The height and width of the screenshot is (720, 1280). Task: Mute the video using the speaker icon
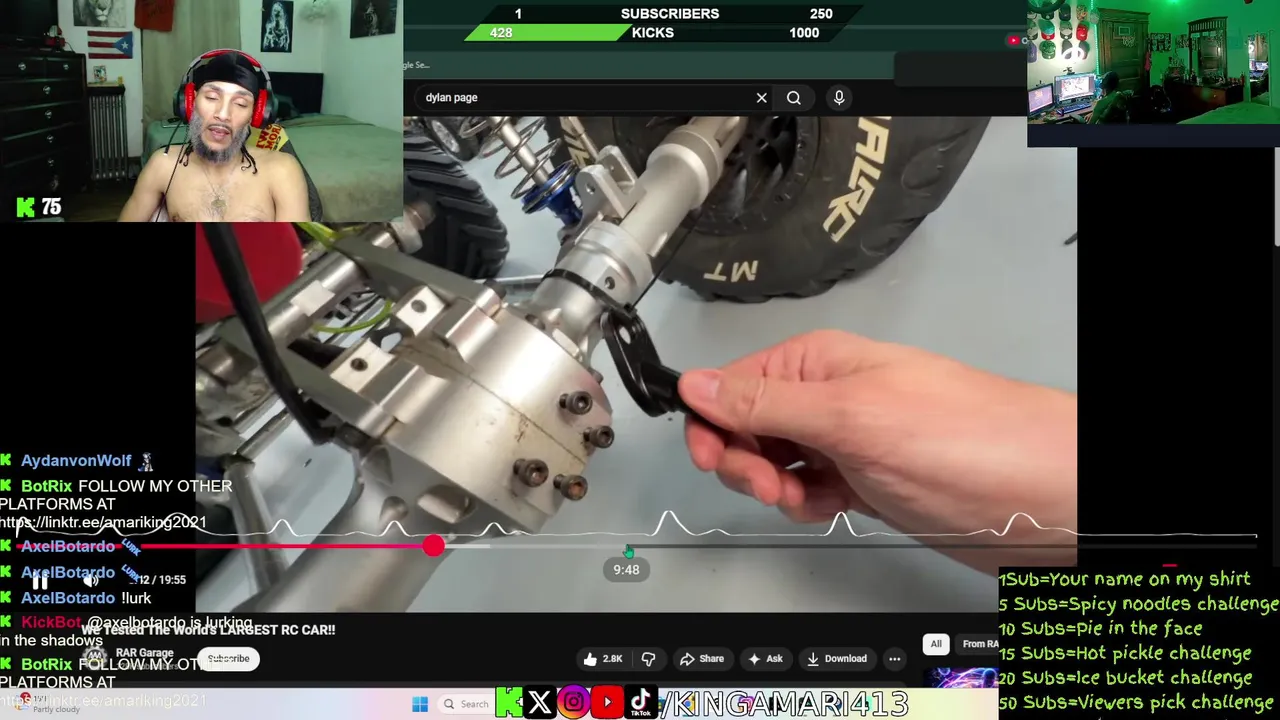[x=90, y=579]
